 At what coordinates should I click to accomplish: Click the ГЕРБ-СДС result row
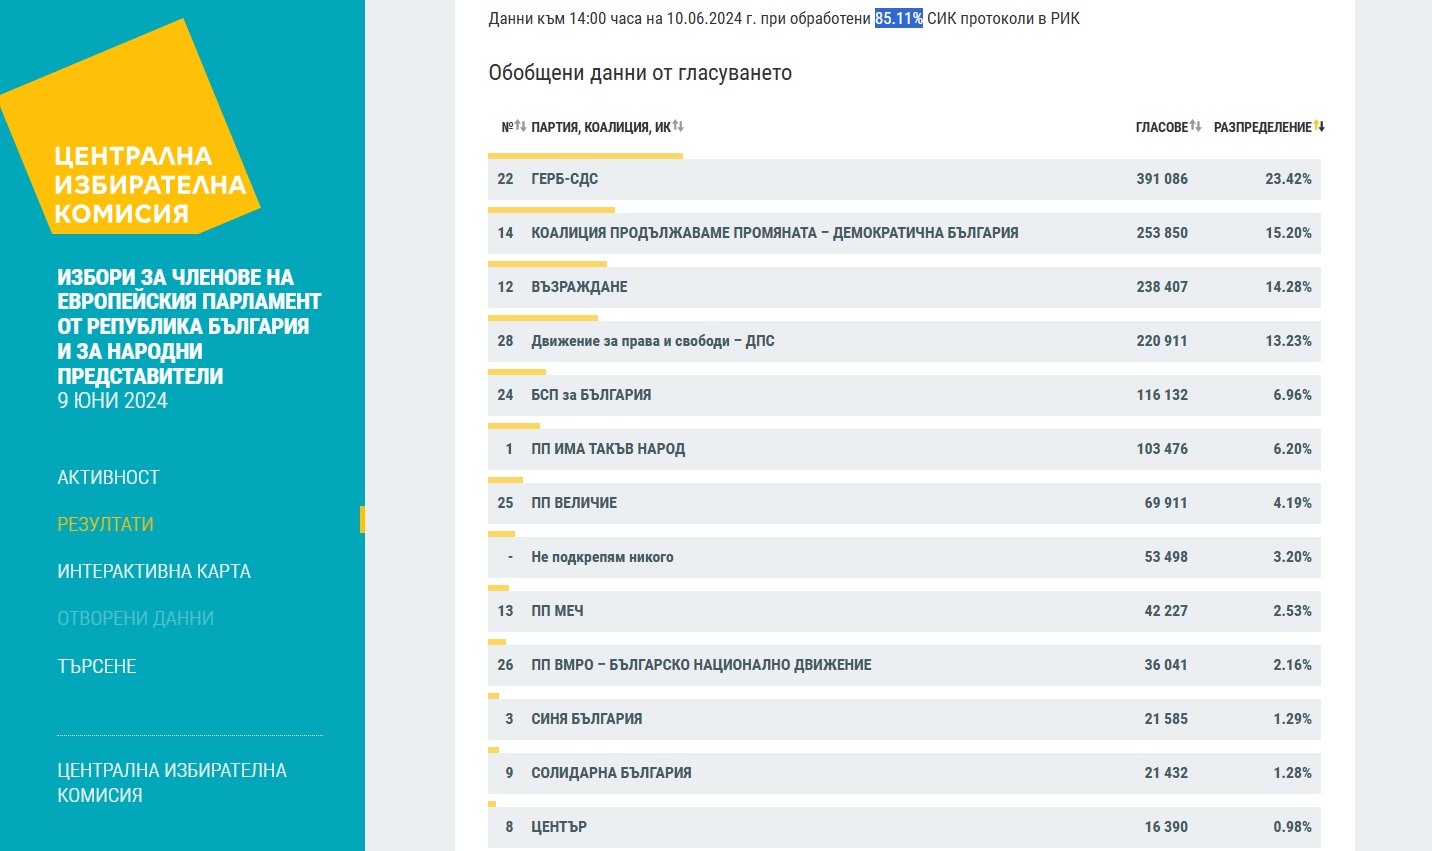tap(903, 179)
